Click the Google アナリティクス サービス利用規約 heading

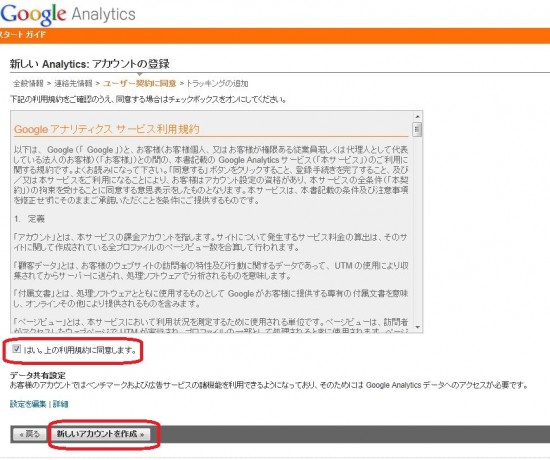[x=107, y=129]
